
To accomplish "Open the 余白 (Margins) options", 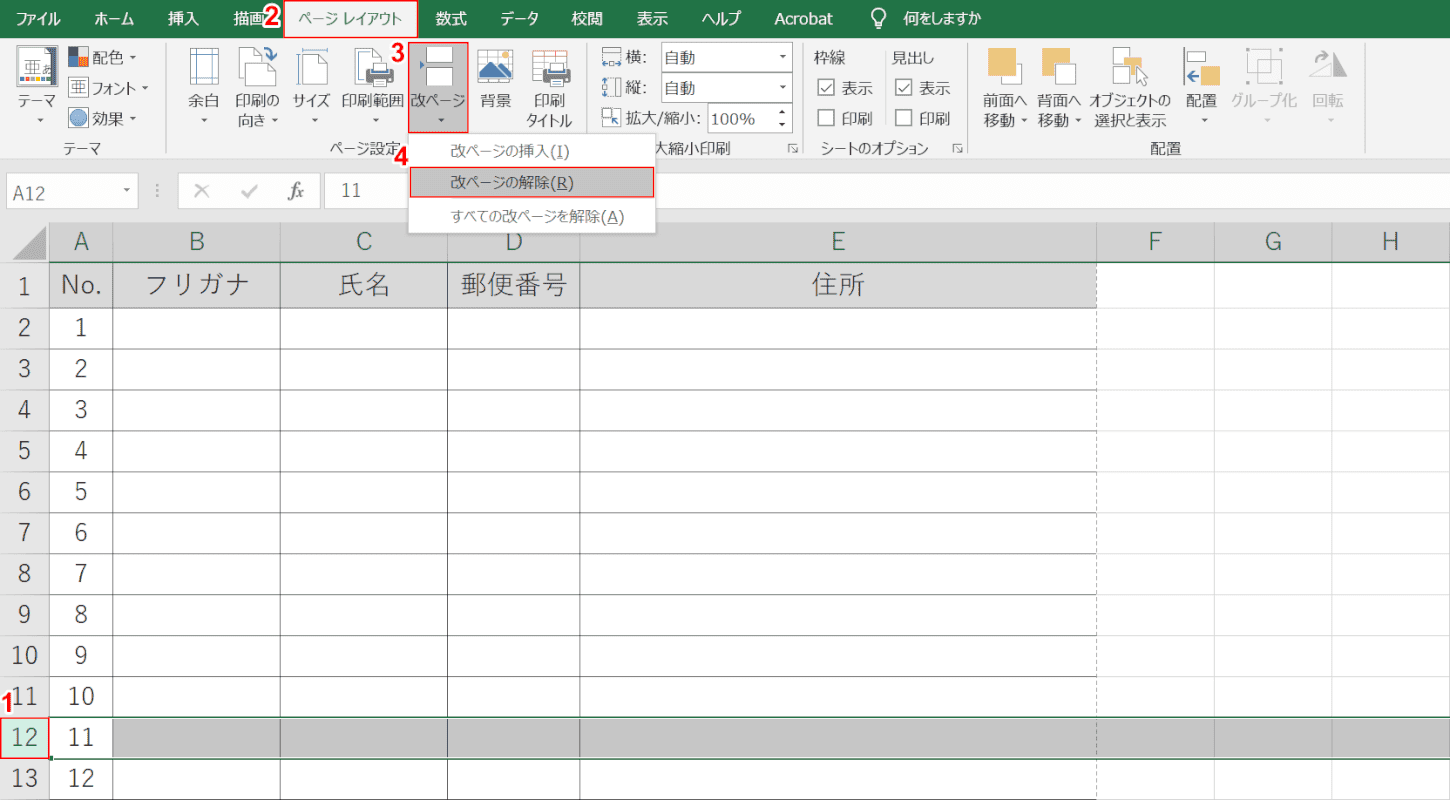I will coord(204,86).
